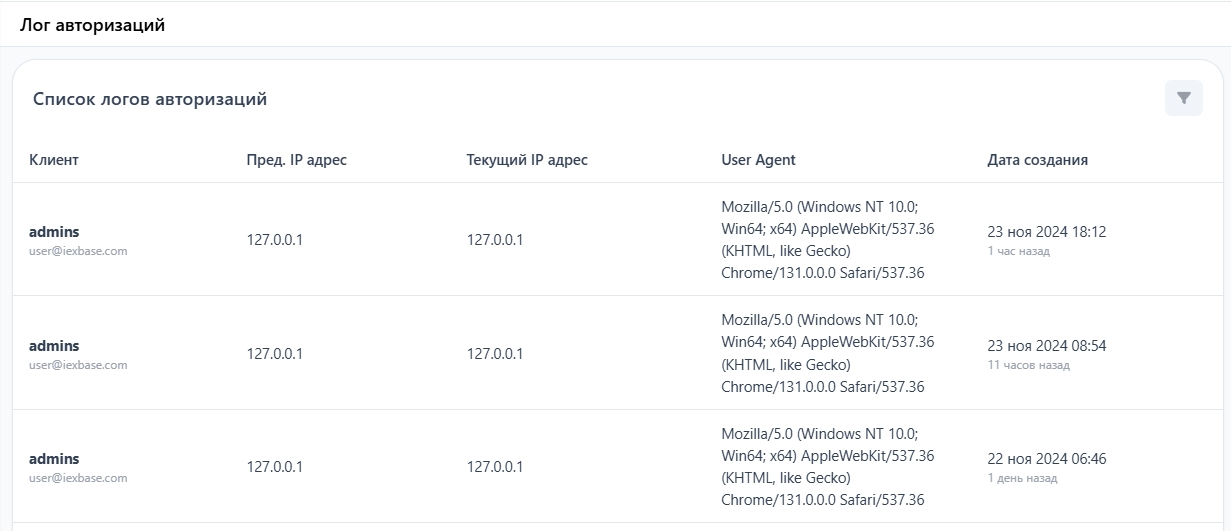Click the User Agent text in first row

827,239
